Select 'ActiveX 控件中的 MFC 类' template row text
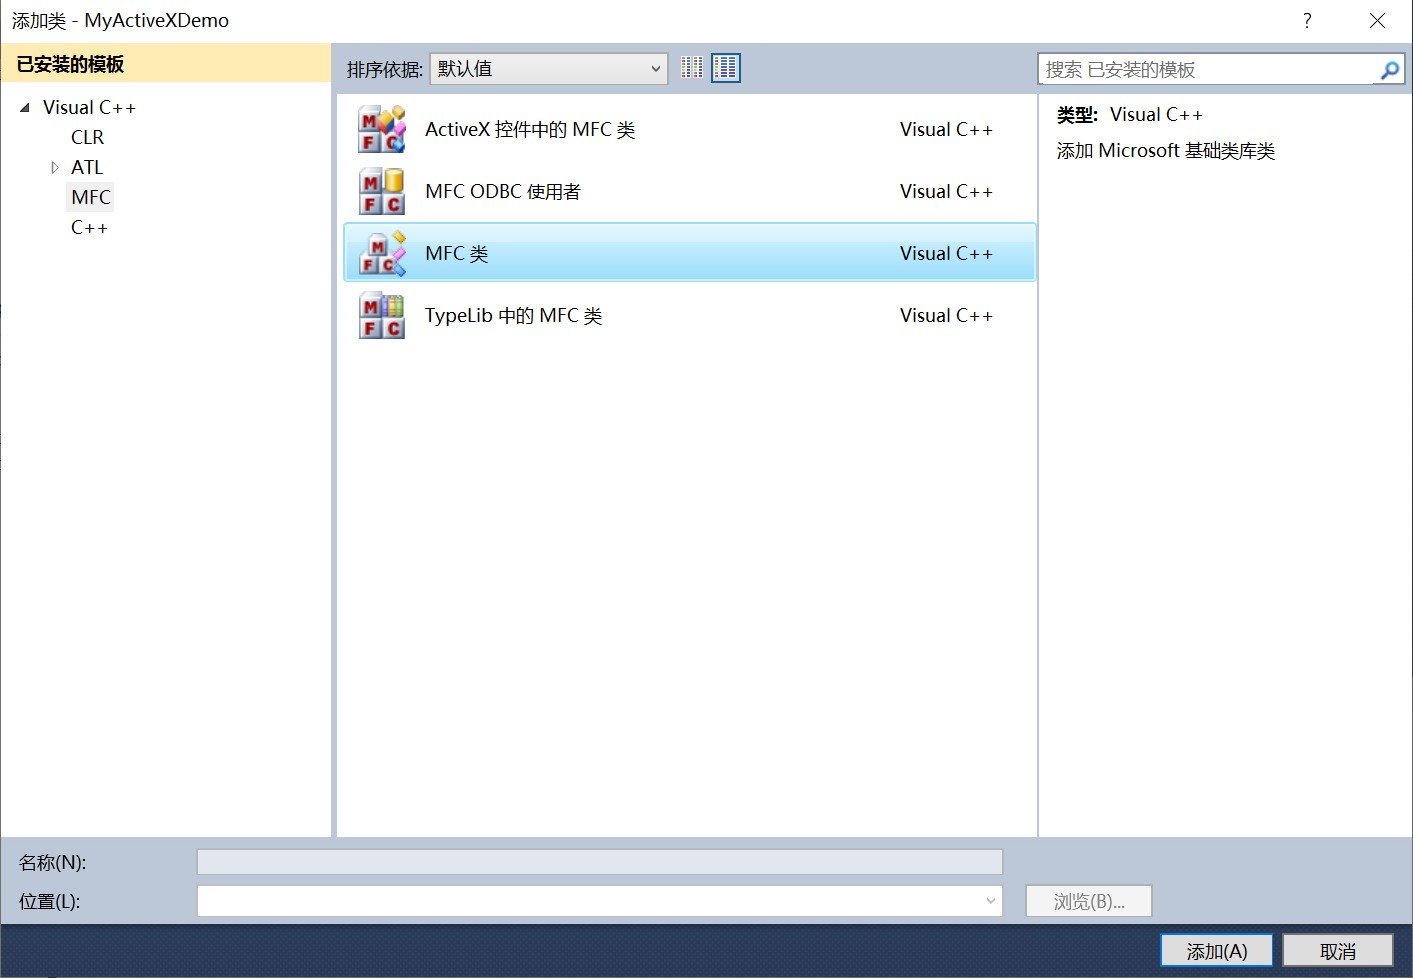 [530, 130]
